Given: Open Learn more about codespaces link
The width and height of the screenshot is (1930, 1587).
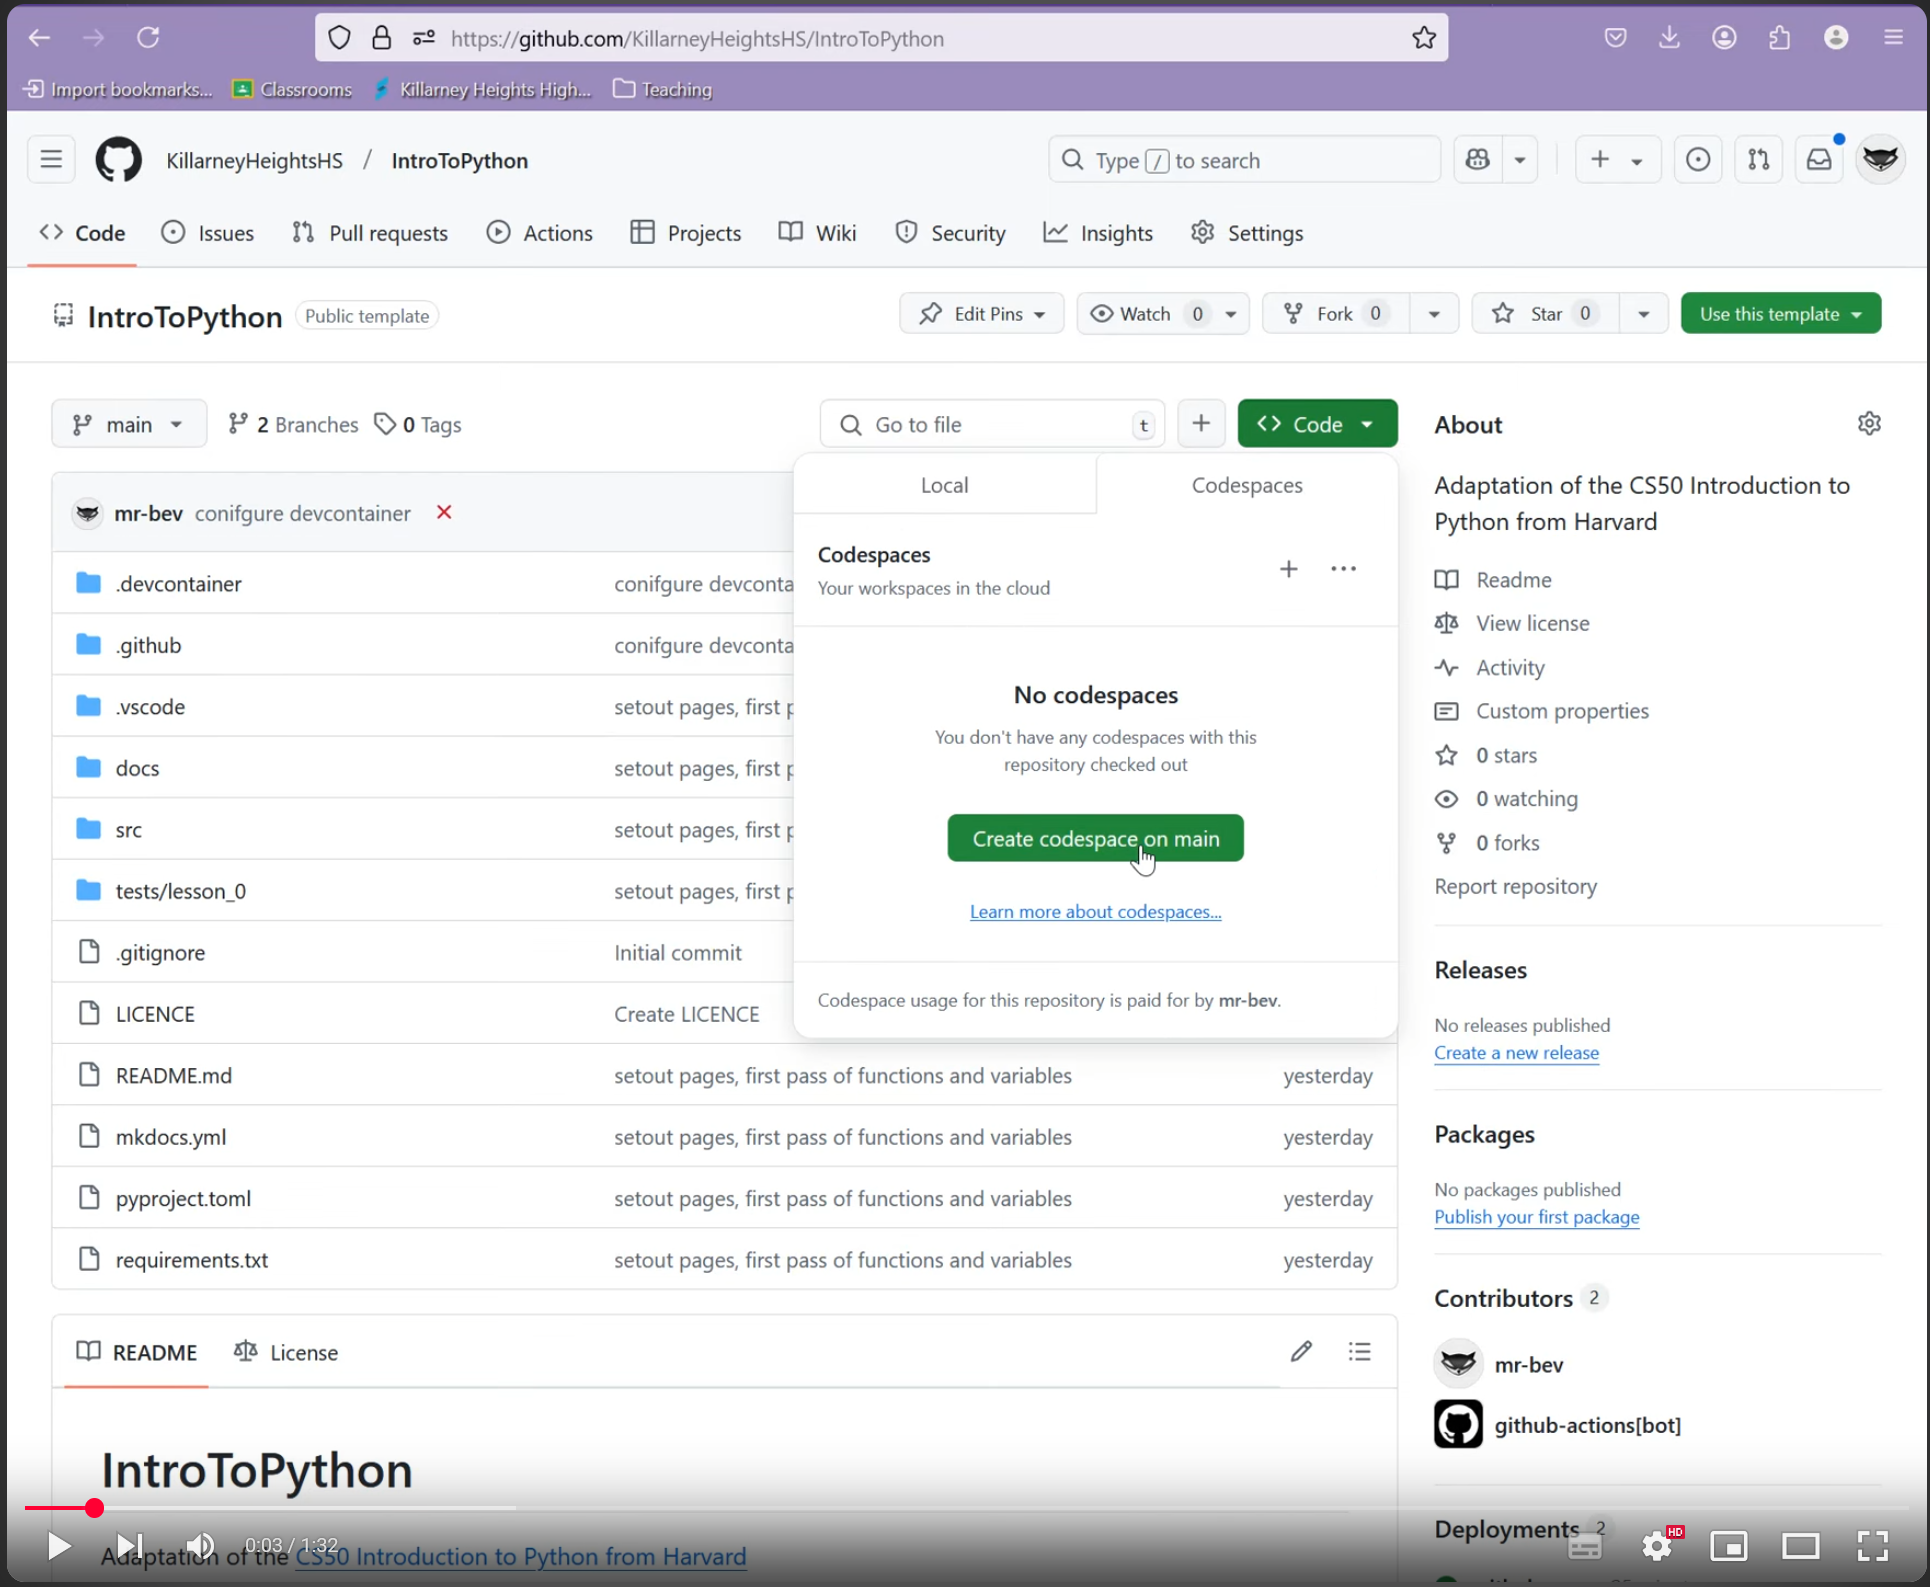Looking at the screenshot, I should coord(1095,911).
